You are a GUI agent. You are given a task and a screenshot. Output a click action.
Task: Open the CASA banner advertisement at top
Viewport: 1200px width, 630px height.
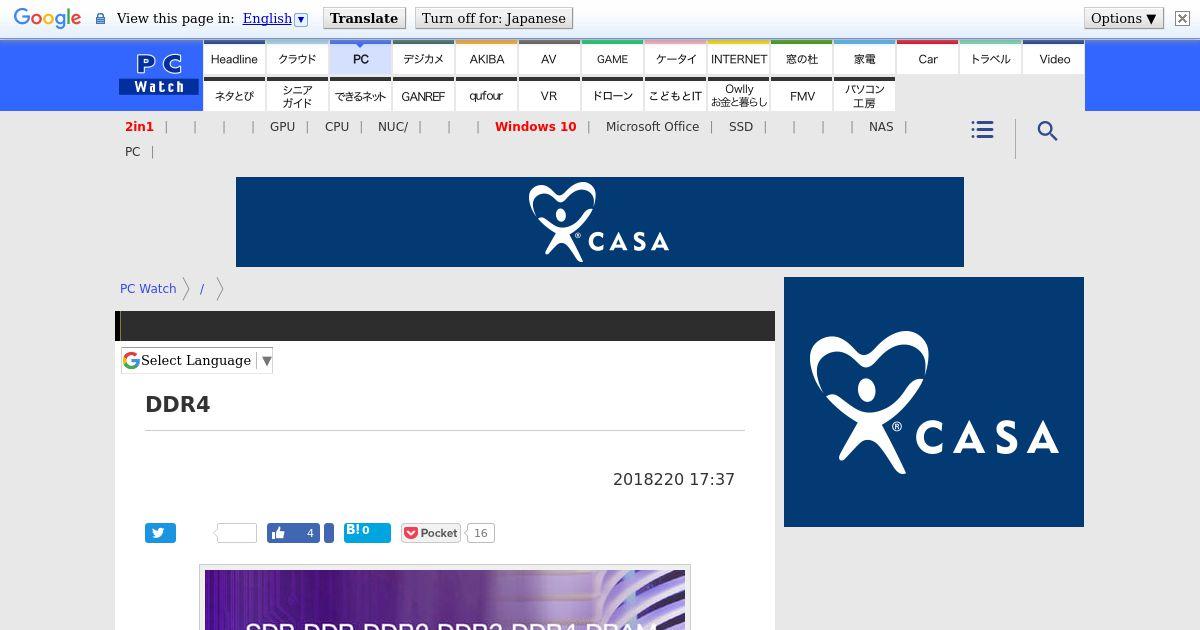(x=600, y=222)
